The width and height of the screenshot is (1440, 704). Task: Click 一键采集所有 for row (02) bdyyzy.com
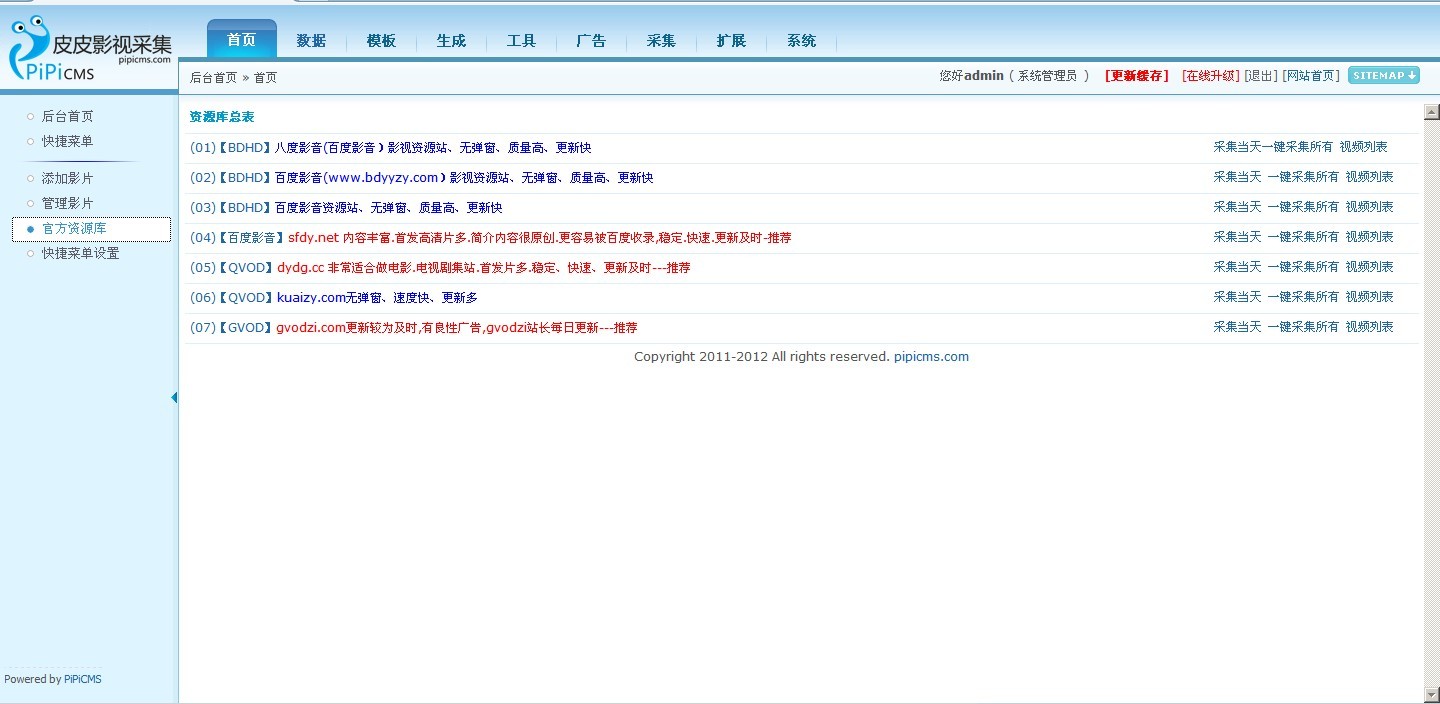1303,177
